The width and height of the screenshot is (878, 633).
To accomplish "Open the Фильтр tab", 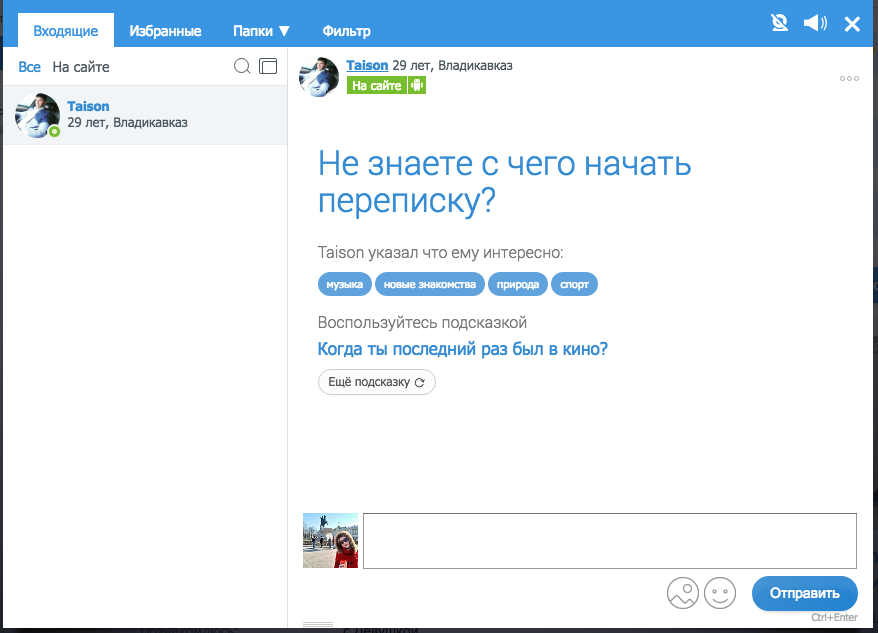I will point(346,31).
